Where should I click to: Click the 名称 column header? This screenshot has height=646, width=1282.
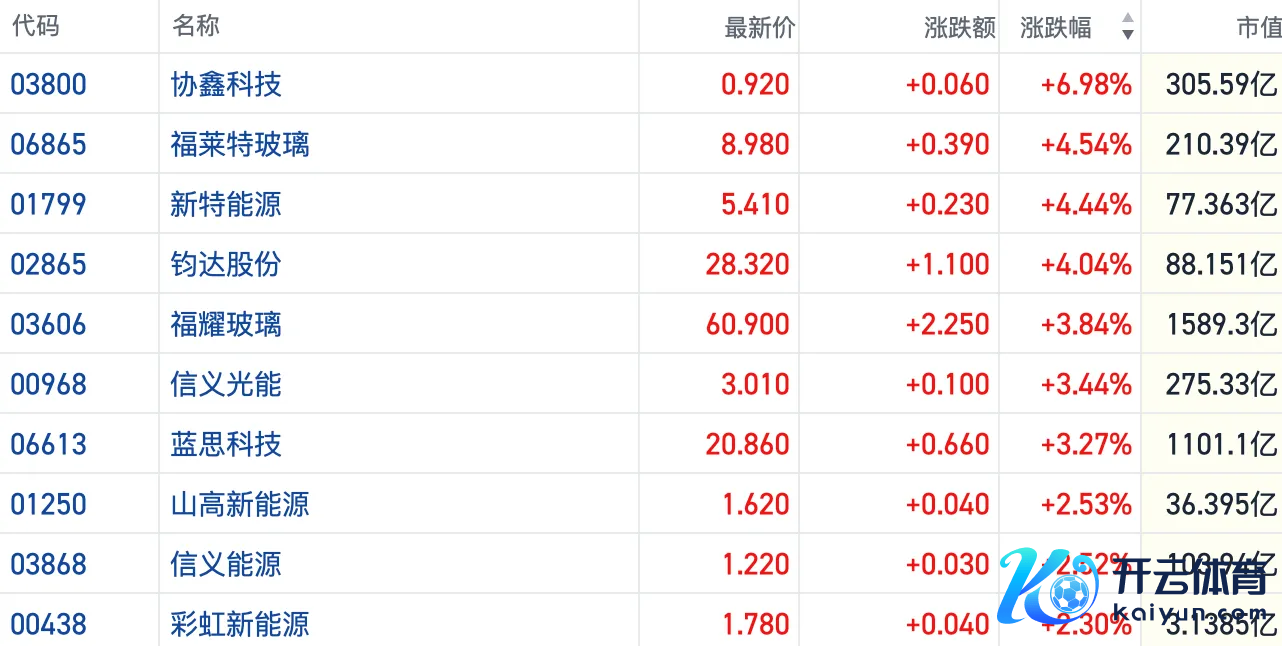196,27
